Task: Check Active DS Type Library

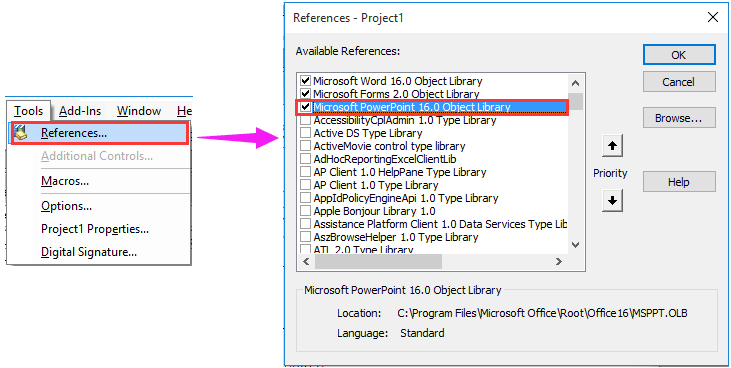Action: 305,133
